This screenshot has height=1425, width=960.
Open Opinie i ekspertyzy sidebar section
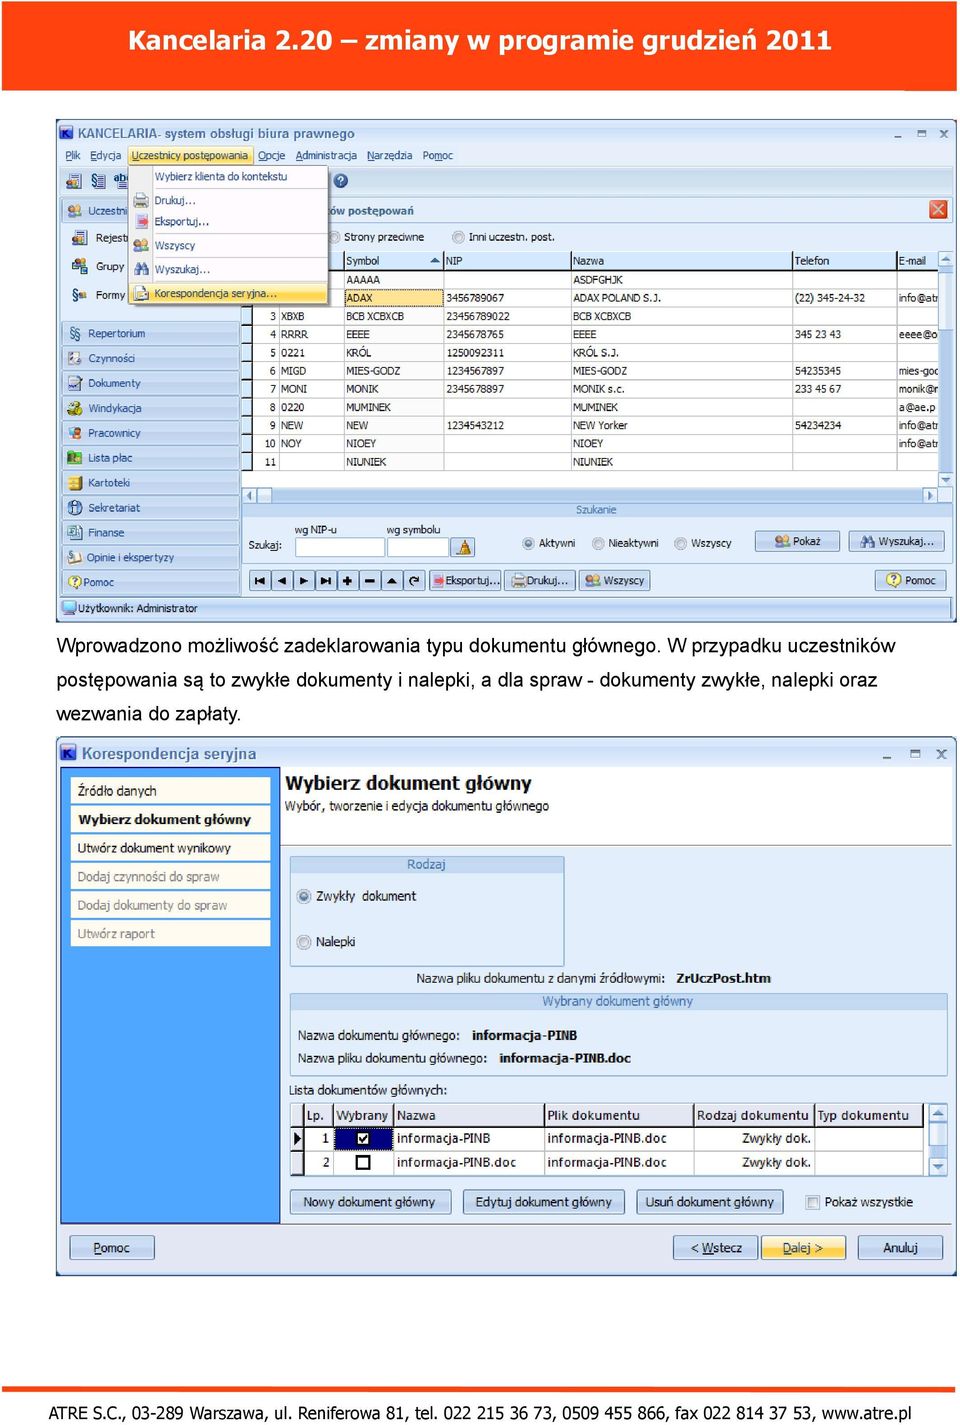151,557
